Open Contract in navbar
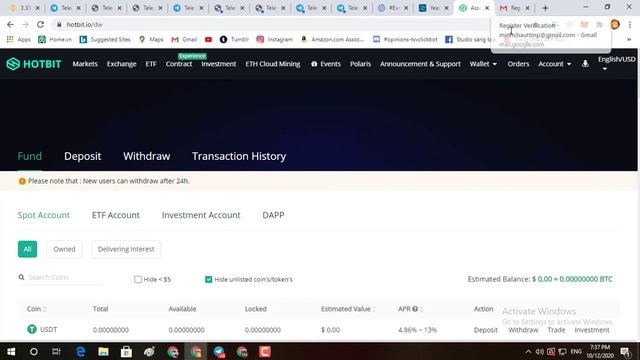 (179, 64)
